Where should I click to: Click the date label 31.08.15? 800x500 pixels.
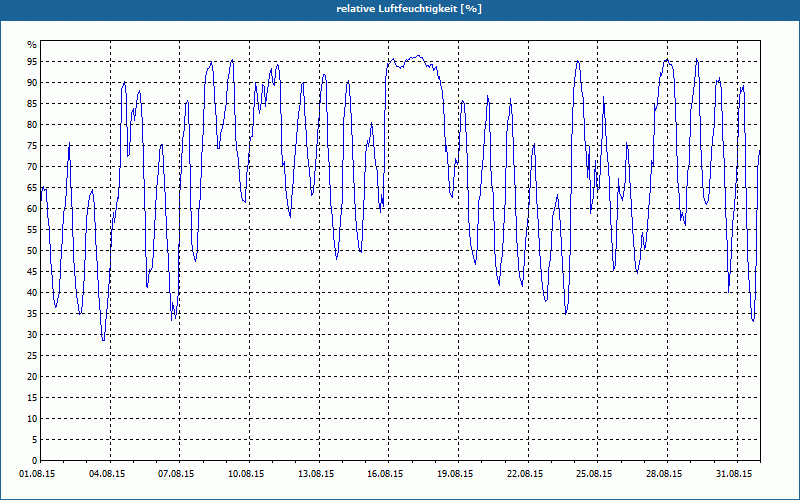pyautogui.click(x=734, y=474)
